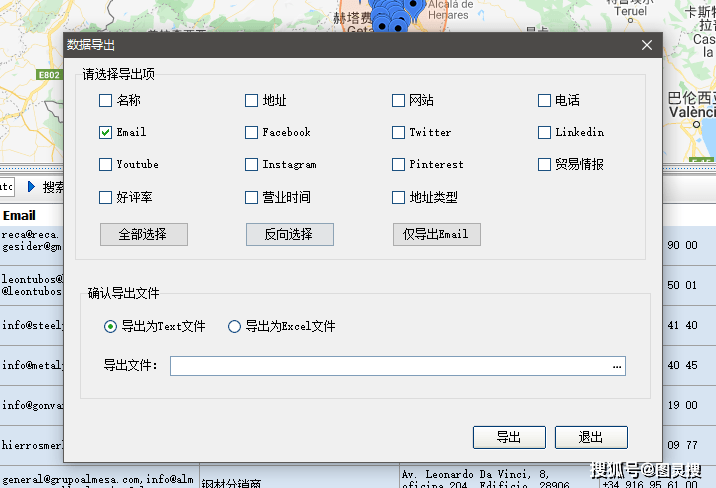Enable the Twitter checkbox
The image size is (716, 488).
(x=399, y=132)
